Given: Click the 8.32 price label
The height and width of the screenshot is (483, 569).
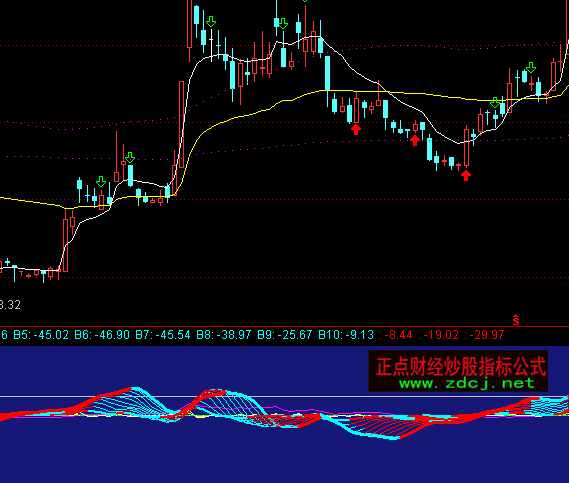Looking at the screenshot, I should (10, 305).
